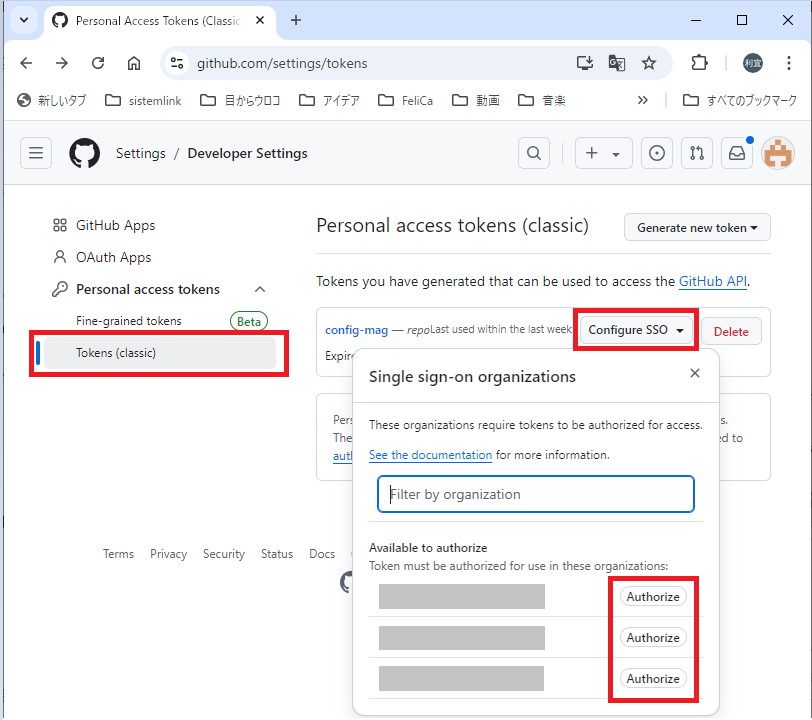Open Docs footer link

[x=322, y=554]
